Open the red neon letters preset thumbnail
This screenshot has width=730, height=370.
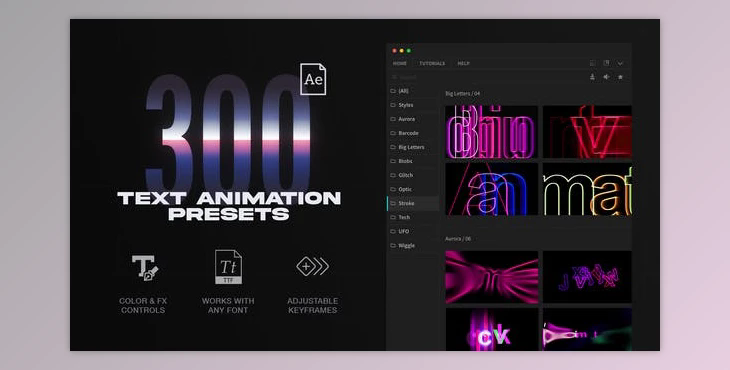587,132
